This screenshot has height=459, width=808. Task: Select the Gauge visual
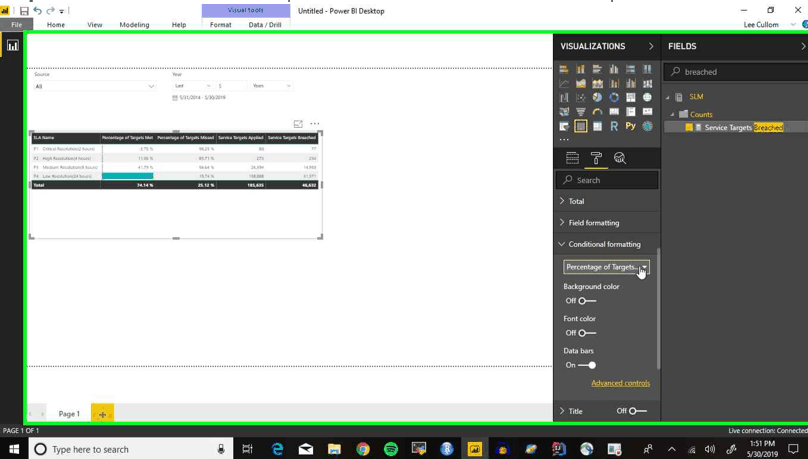(597, 112)
